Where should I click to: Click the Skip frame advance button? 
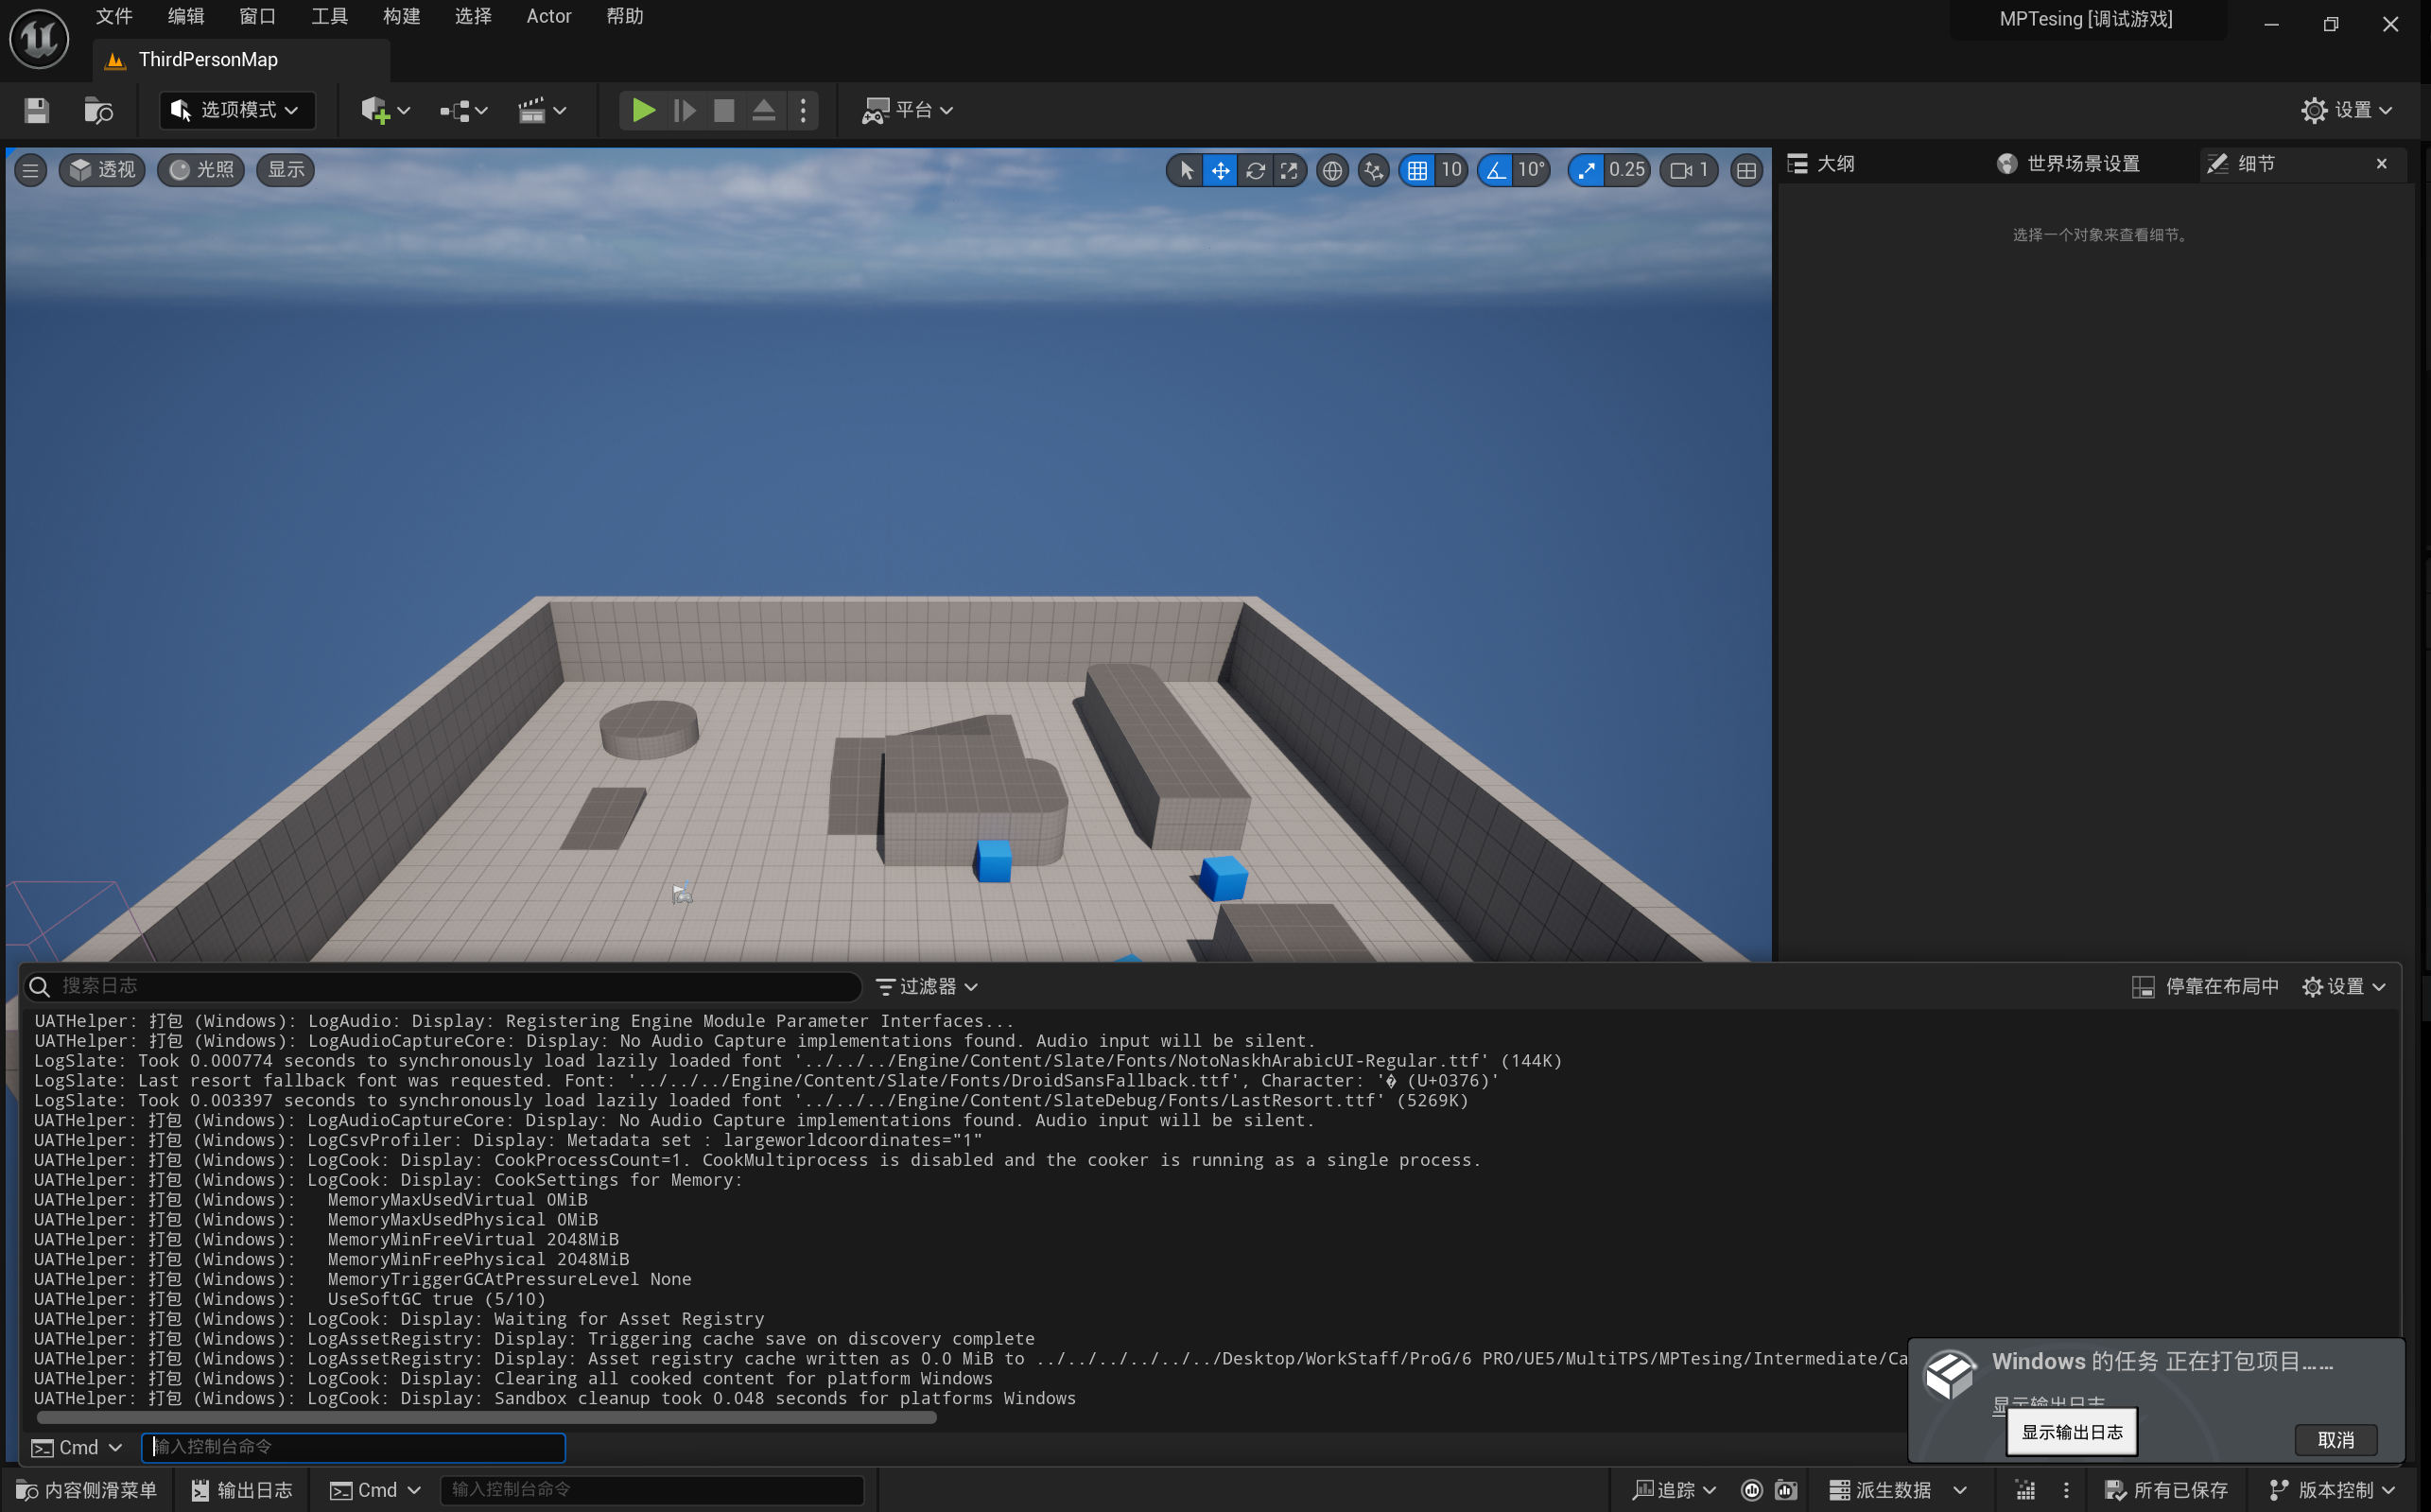tap(684, 110)
